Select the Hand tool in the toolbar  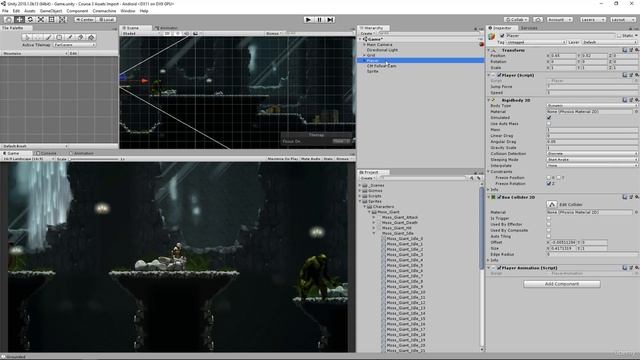pyautogui.click(x=9, y=20)
